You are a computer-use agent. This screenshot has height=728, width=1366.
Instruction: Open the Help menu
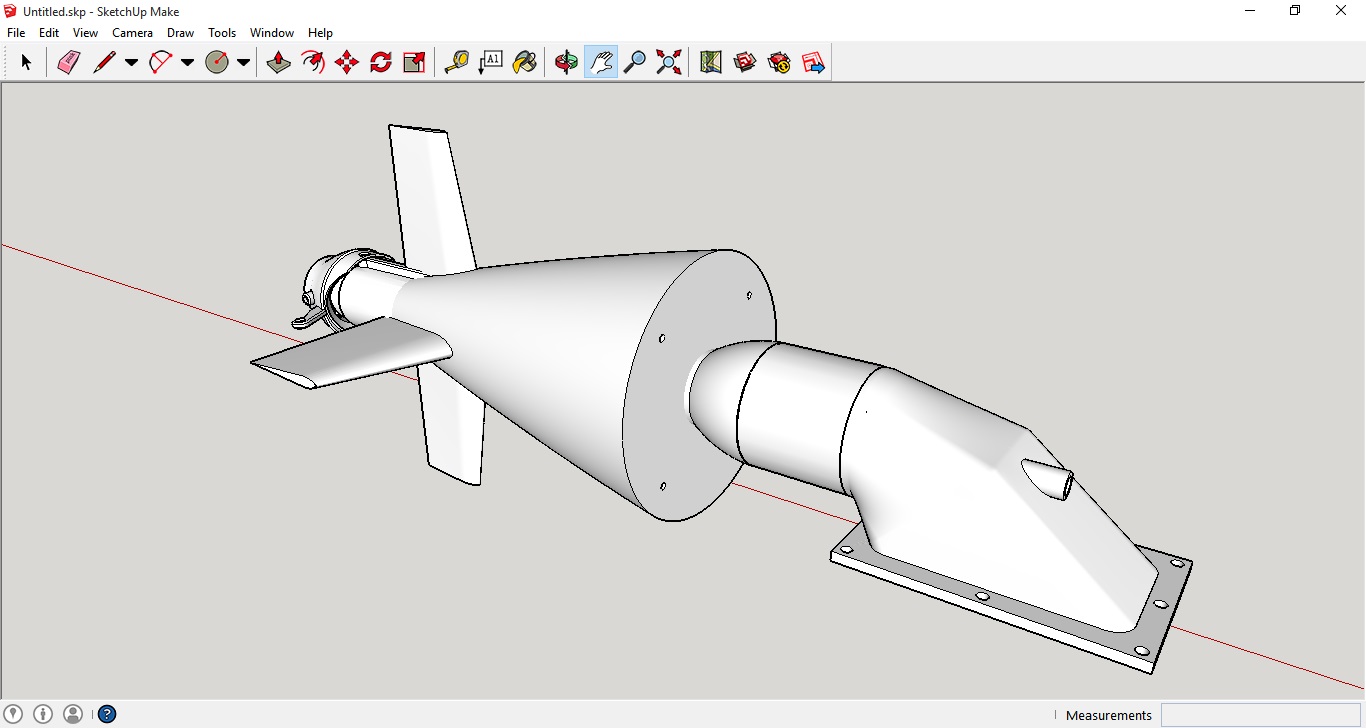[x=320, y=33]
